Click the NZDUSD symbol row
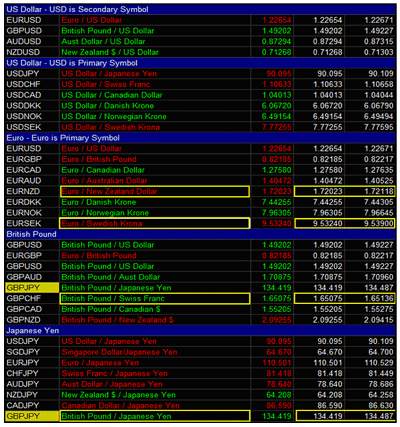This screenshot has height=427, width=400. [200, 52]
